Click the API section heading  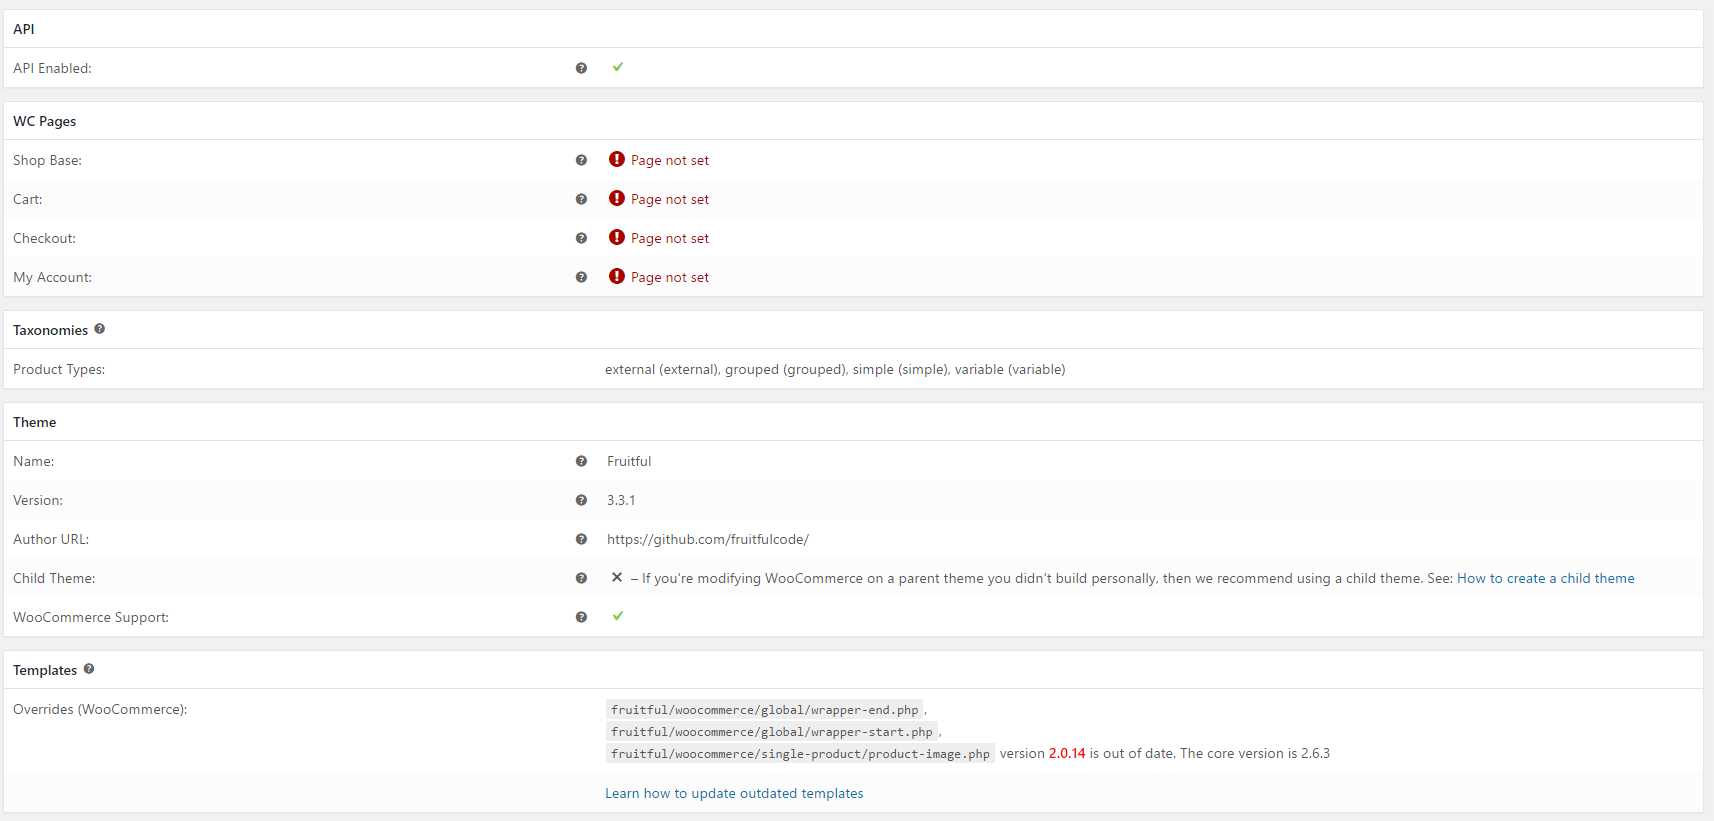point(23,29)
